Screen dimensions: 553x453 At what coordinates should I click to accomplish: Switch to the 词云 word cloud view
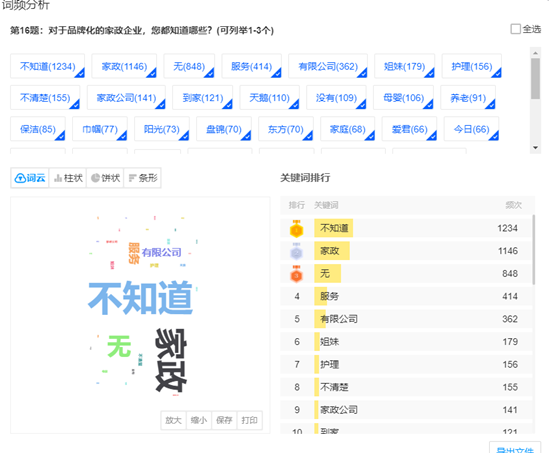pyautogui.click(x=30, y=178)
